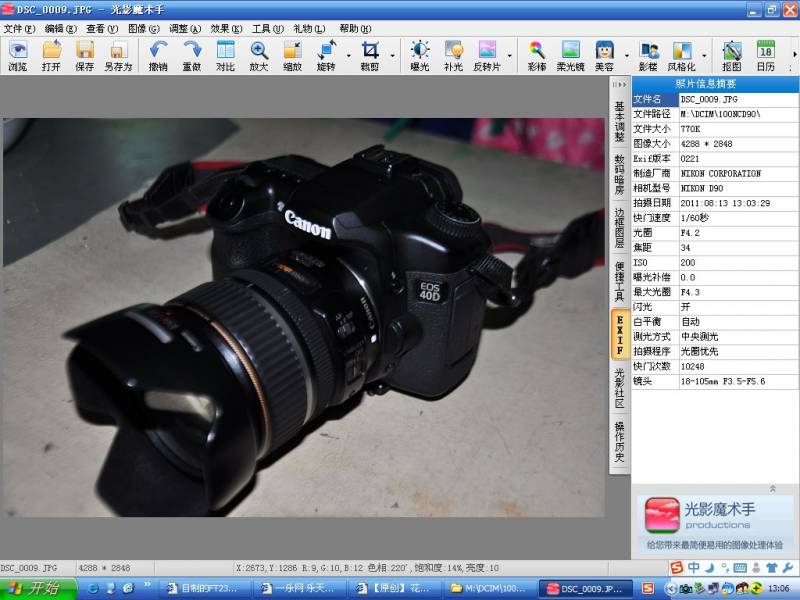
Task: Open the 曝光 exposure tool
Action: (420, 56)
